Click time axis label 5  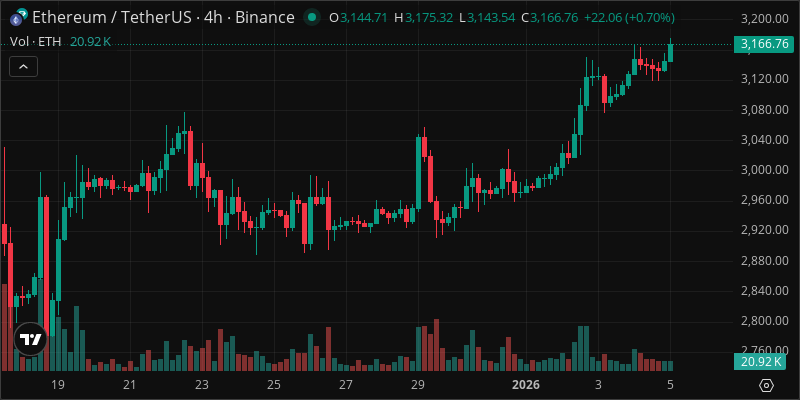[x=671, y=384]
